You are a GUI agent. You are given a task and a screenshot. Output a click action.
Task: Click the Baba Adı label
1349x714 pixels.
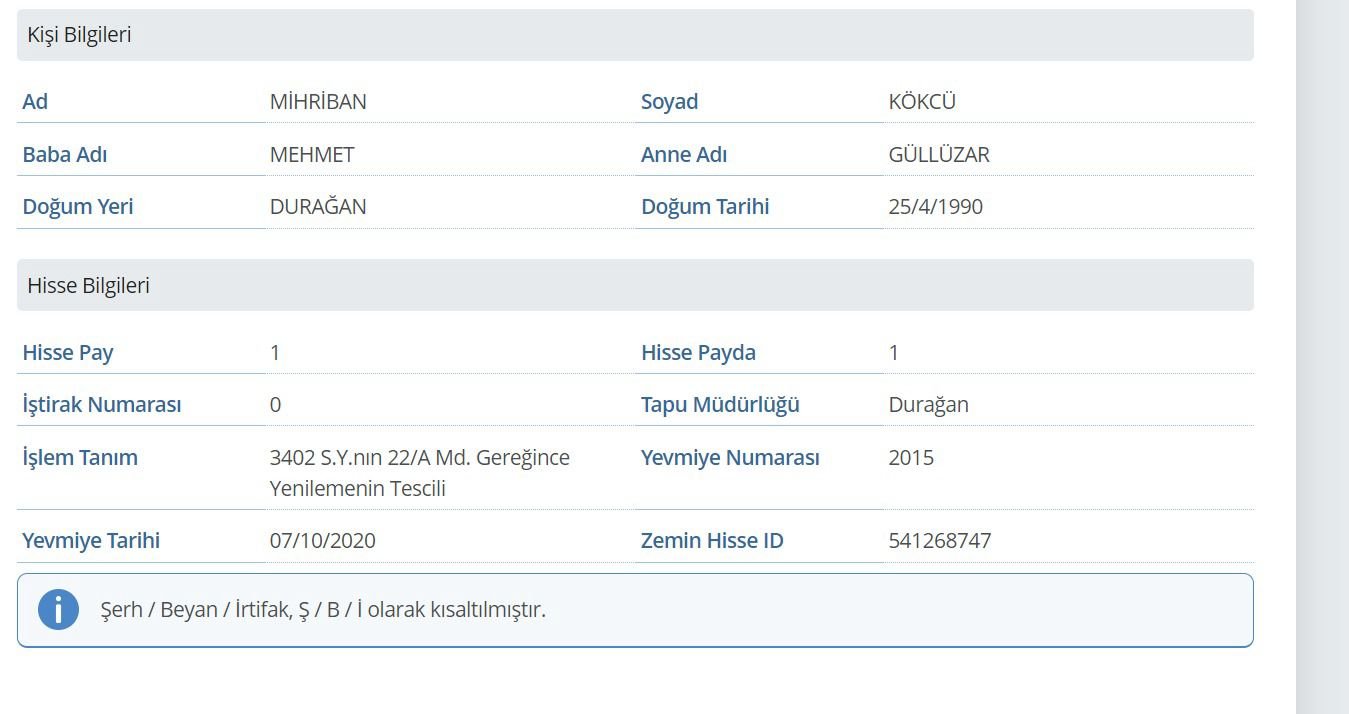click(x=65, y=155)
